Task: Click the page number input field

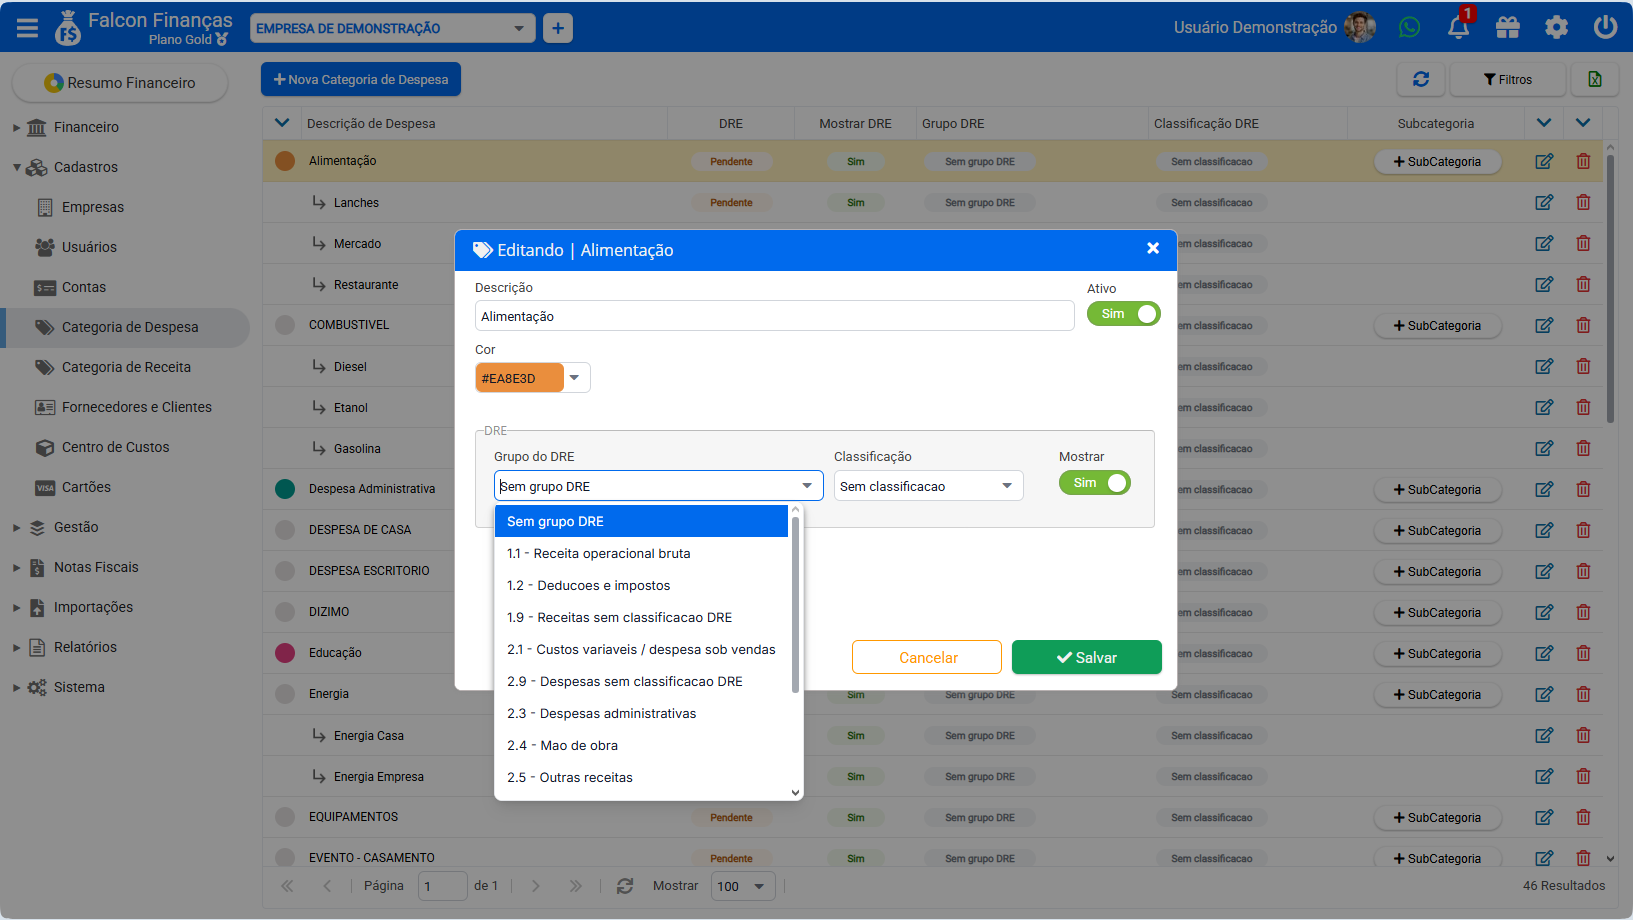Action: [x=443, y=886]
